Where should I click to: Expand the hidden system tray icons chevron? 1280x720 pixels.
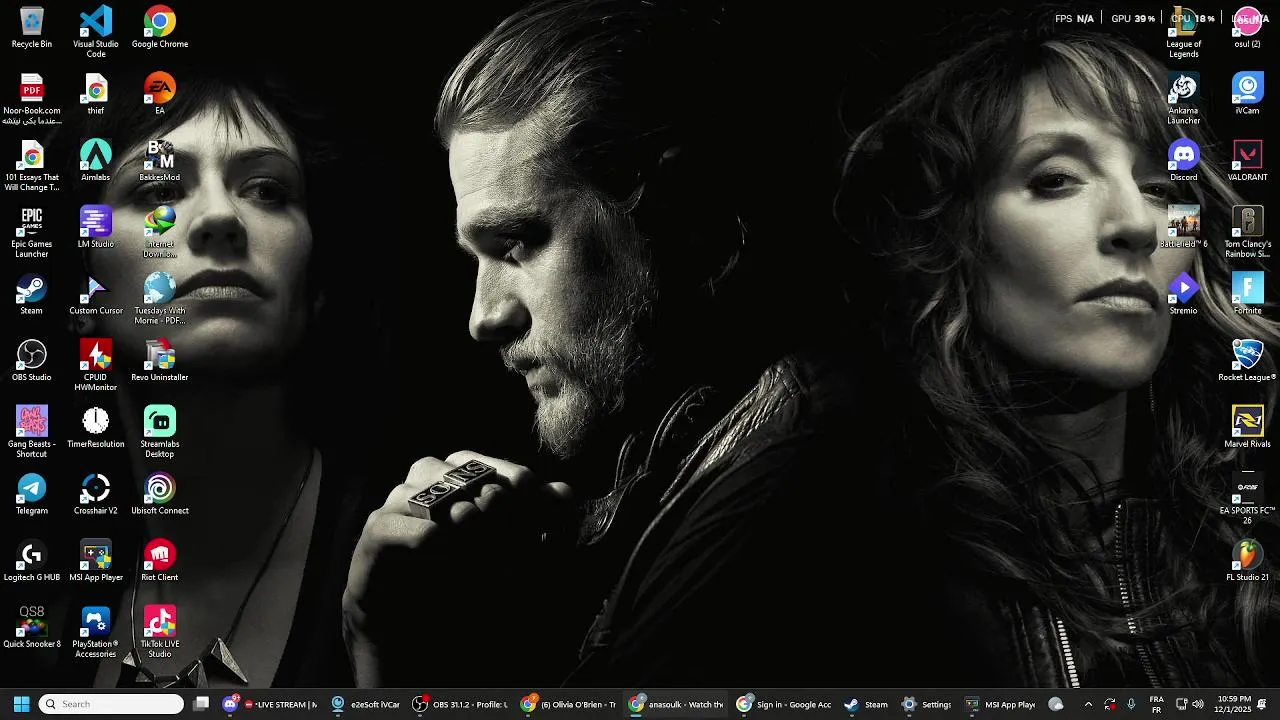tap(1088, 704)
